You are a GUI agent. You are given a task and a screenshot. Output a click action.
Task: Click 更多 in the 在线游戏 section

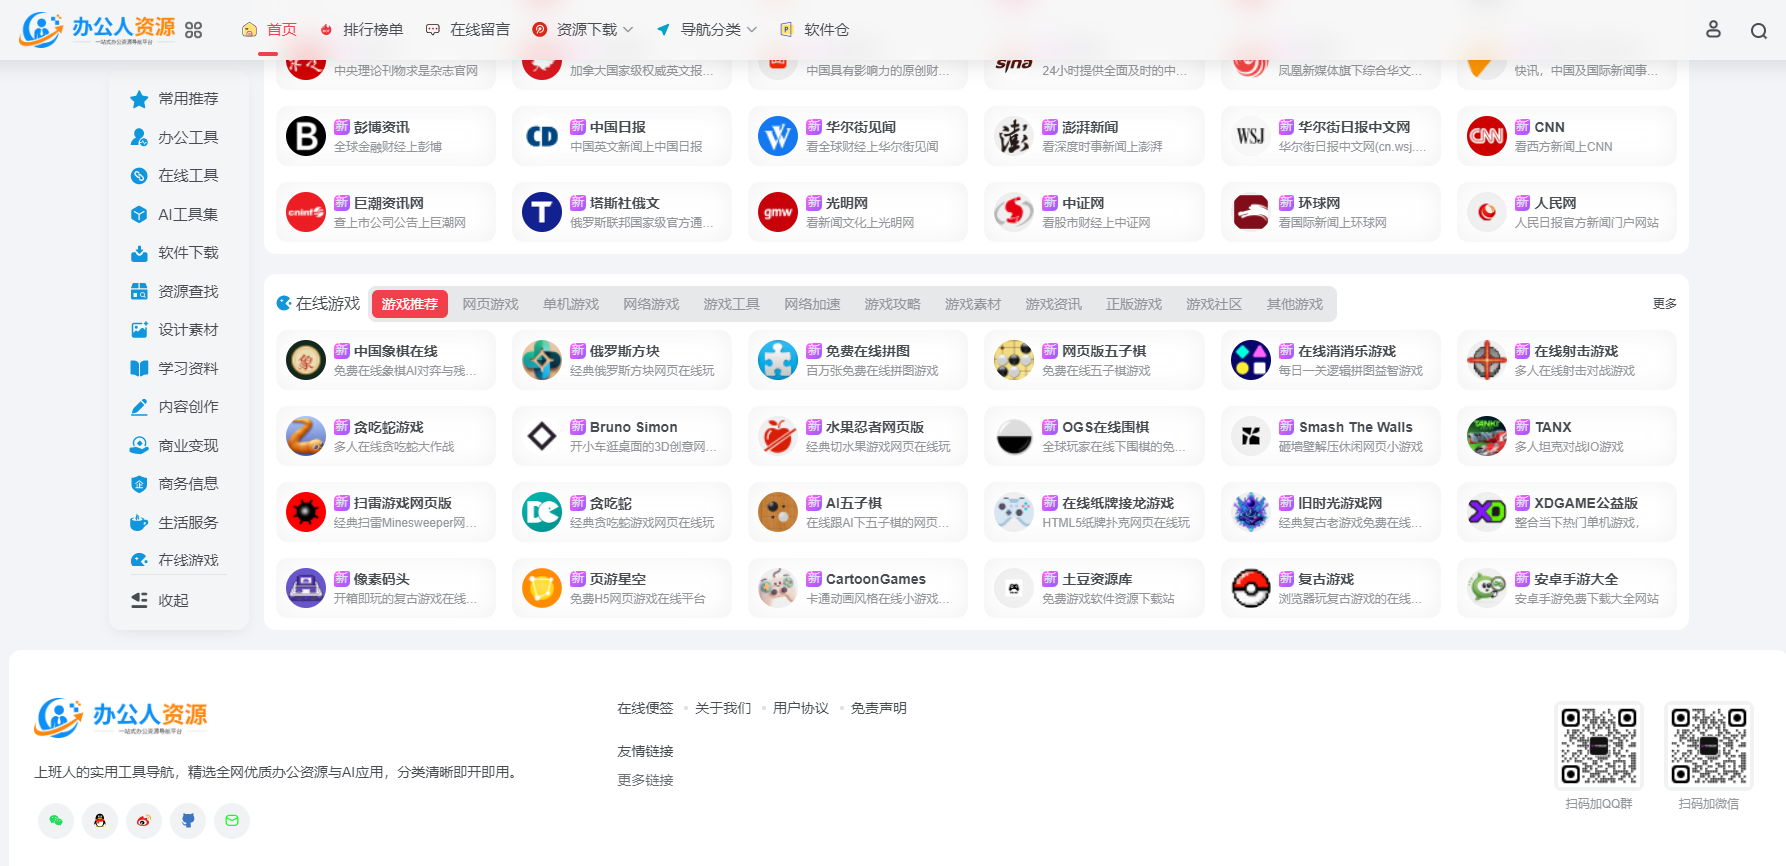(x=1664, y=304)
